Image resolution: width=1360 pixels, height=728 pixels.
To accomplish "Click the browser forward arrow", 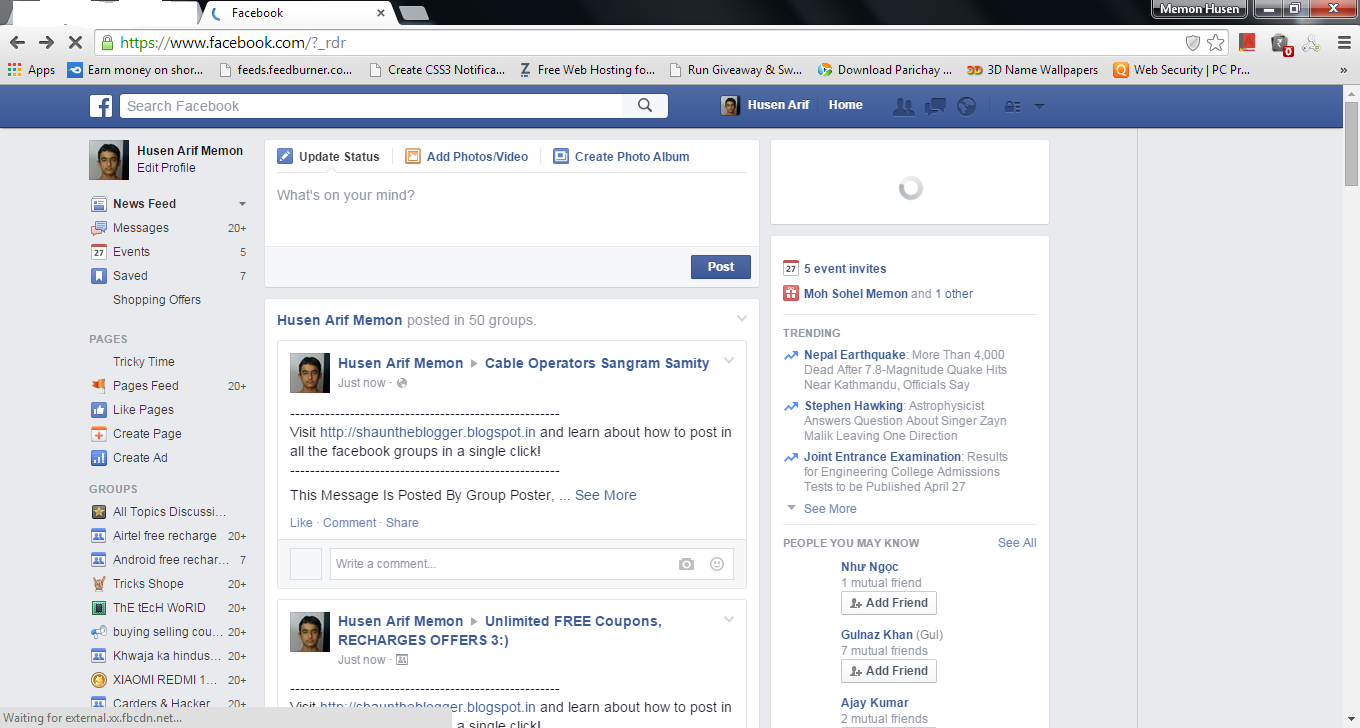I will (46, 42).
